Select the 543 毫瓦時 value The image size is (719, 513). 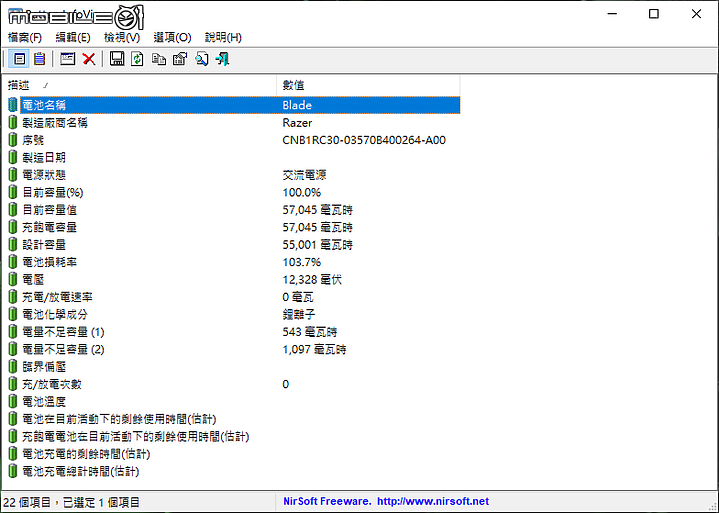pyautogui.click(x=310, y=332)
